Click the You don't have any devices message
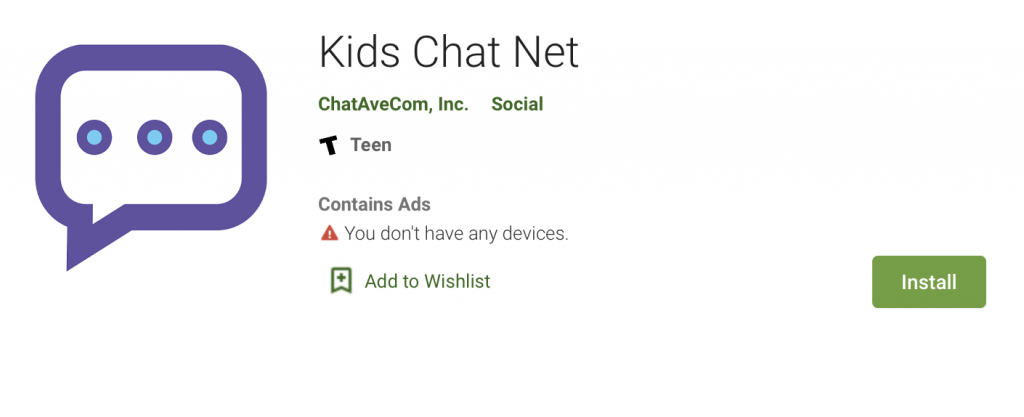Image resolution: width=1024 pixels, height=417 pixels. [456, 233]
